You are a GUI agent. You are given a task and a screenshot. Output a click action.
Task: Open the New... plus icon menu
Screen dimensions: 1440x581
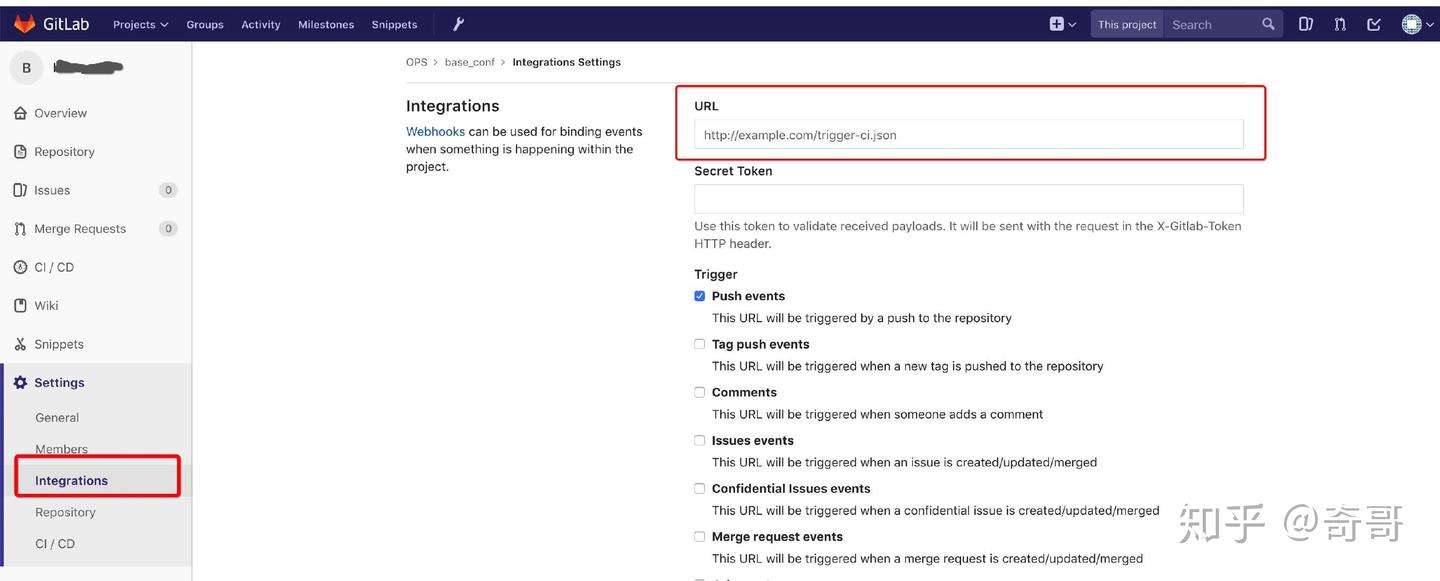(1055, 23)
